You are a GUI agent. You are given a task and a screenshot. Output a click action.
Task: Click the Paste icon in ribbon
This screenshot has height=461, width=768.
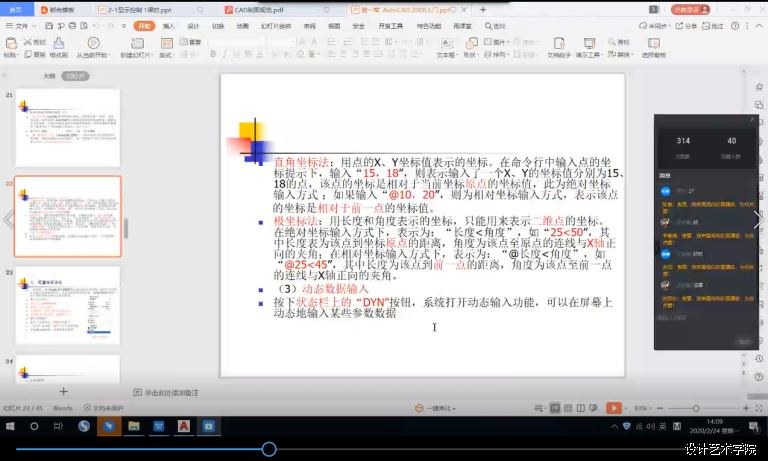click(11, 44)
